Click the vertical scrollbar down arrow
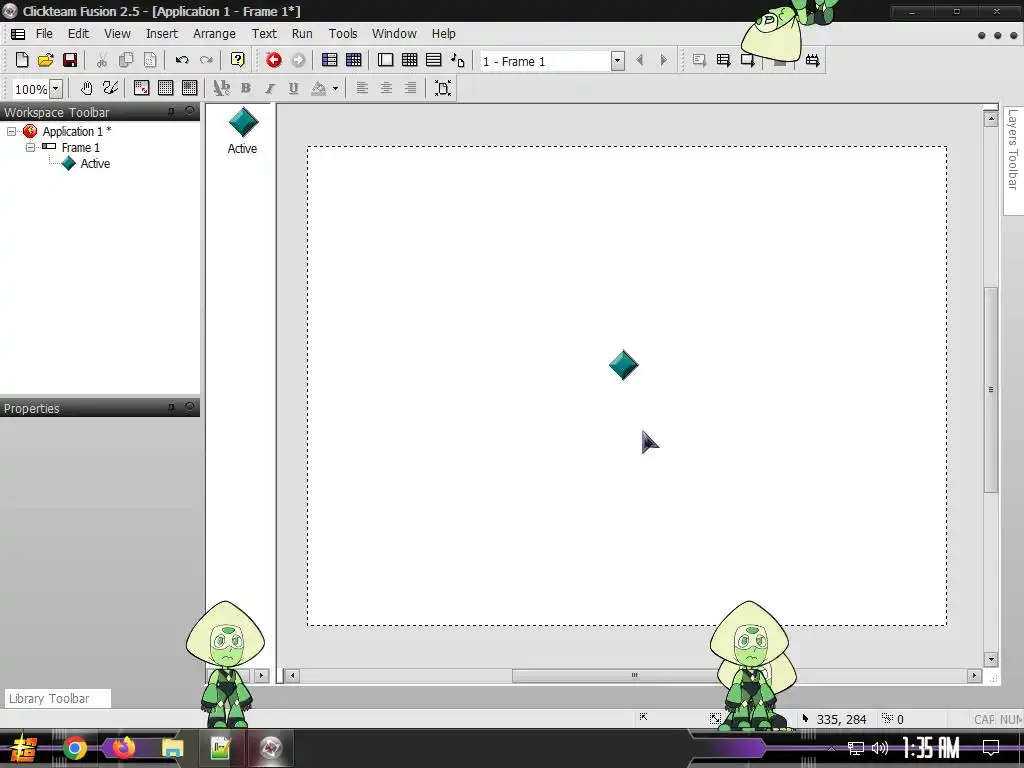This screenshot has height=768, width=1024. tap(991, 659)
